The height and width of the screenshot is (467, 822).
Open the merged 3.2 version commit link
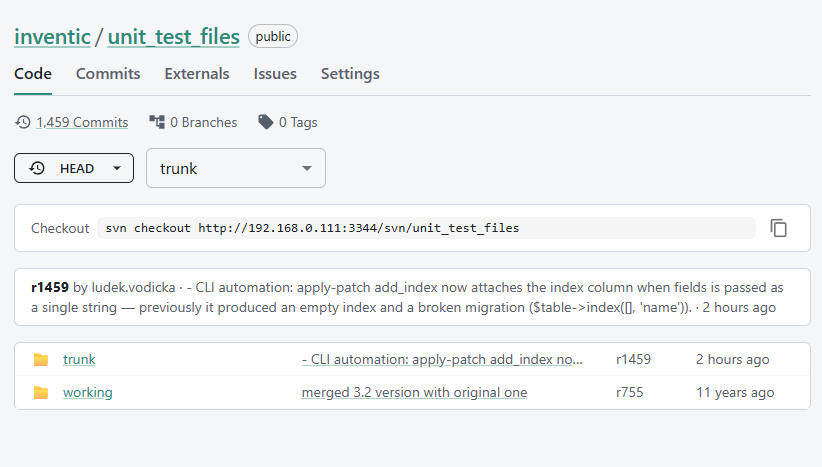tap(414, 393)
